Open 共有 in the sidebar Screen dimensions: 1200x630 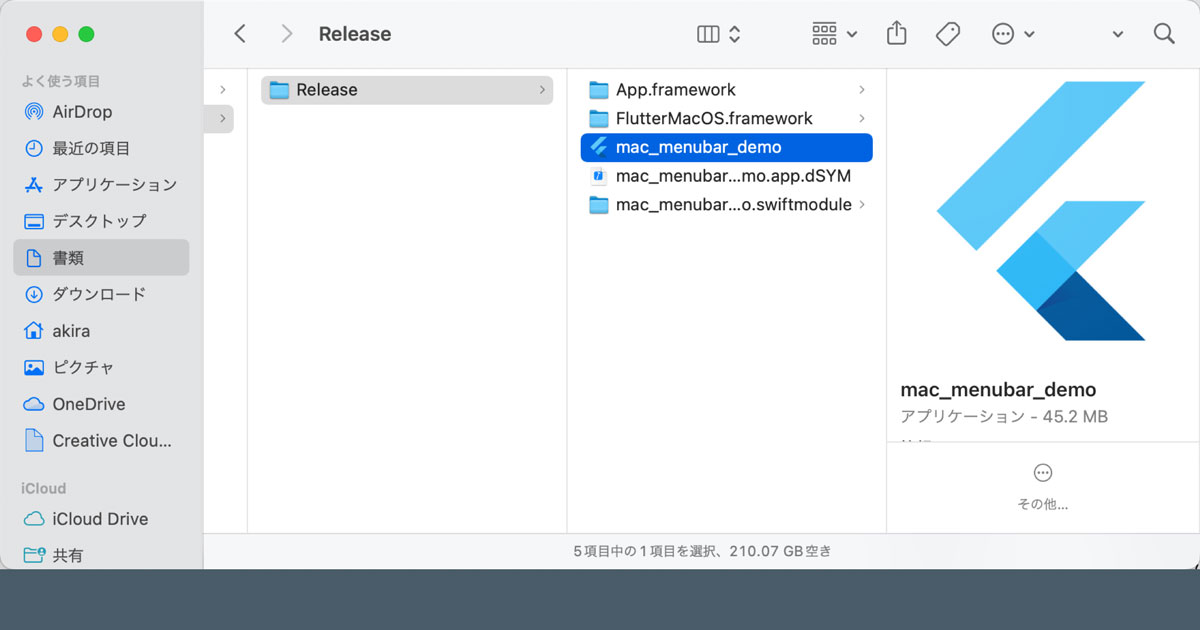tap(101, 555)
